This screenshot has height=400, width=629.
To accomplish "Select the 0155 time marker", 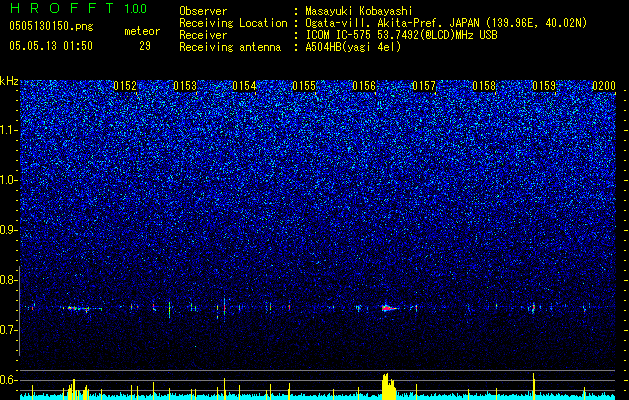I will 304,86.
